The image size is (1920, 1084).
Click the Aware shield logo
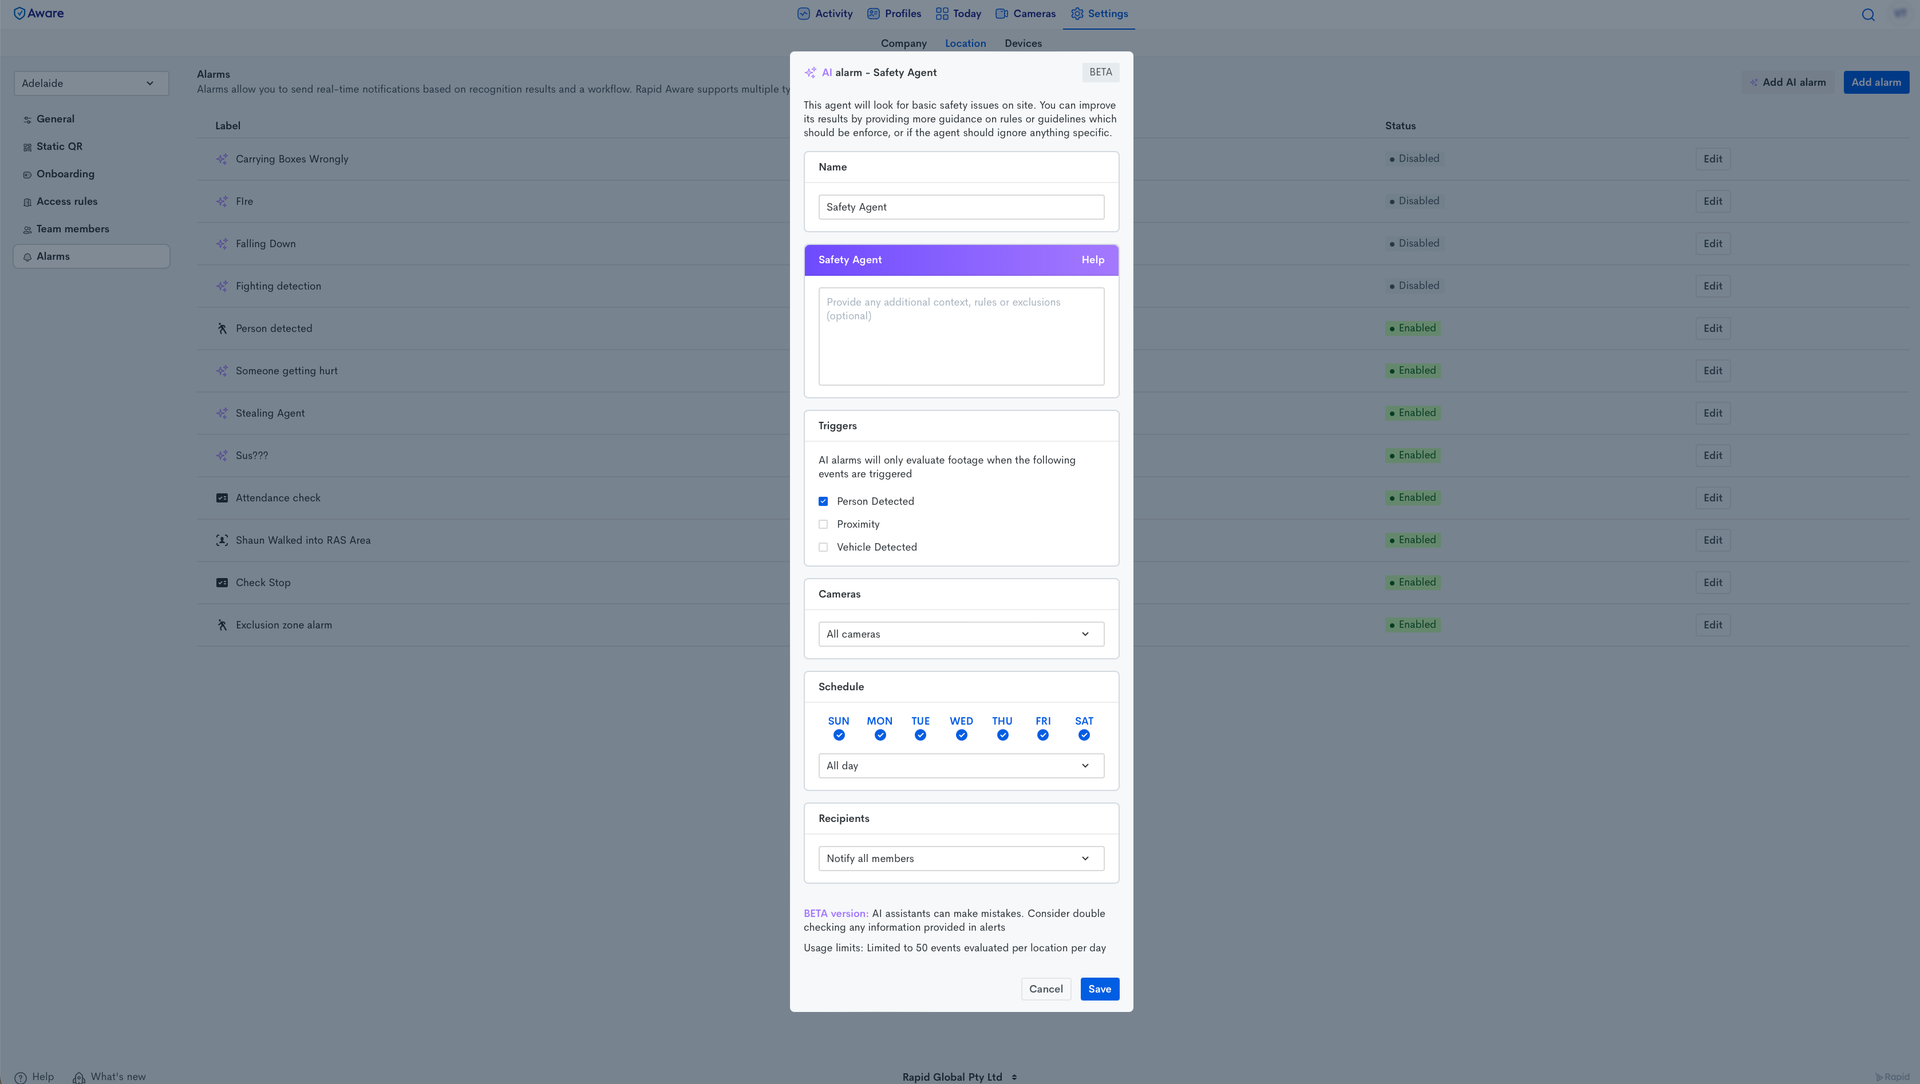click(x=19, y=14)
